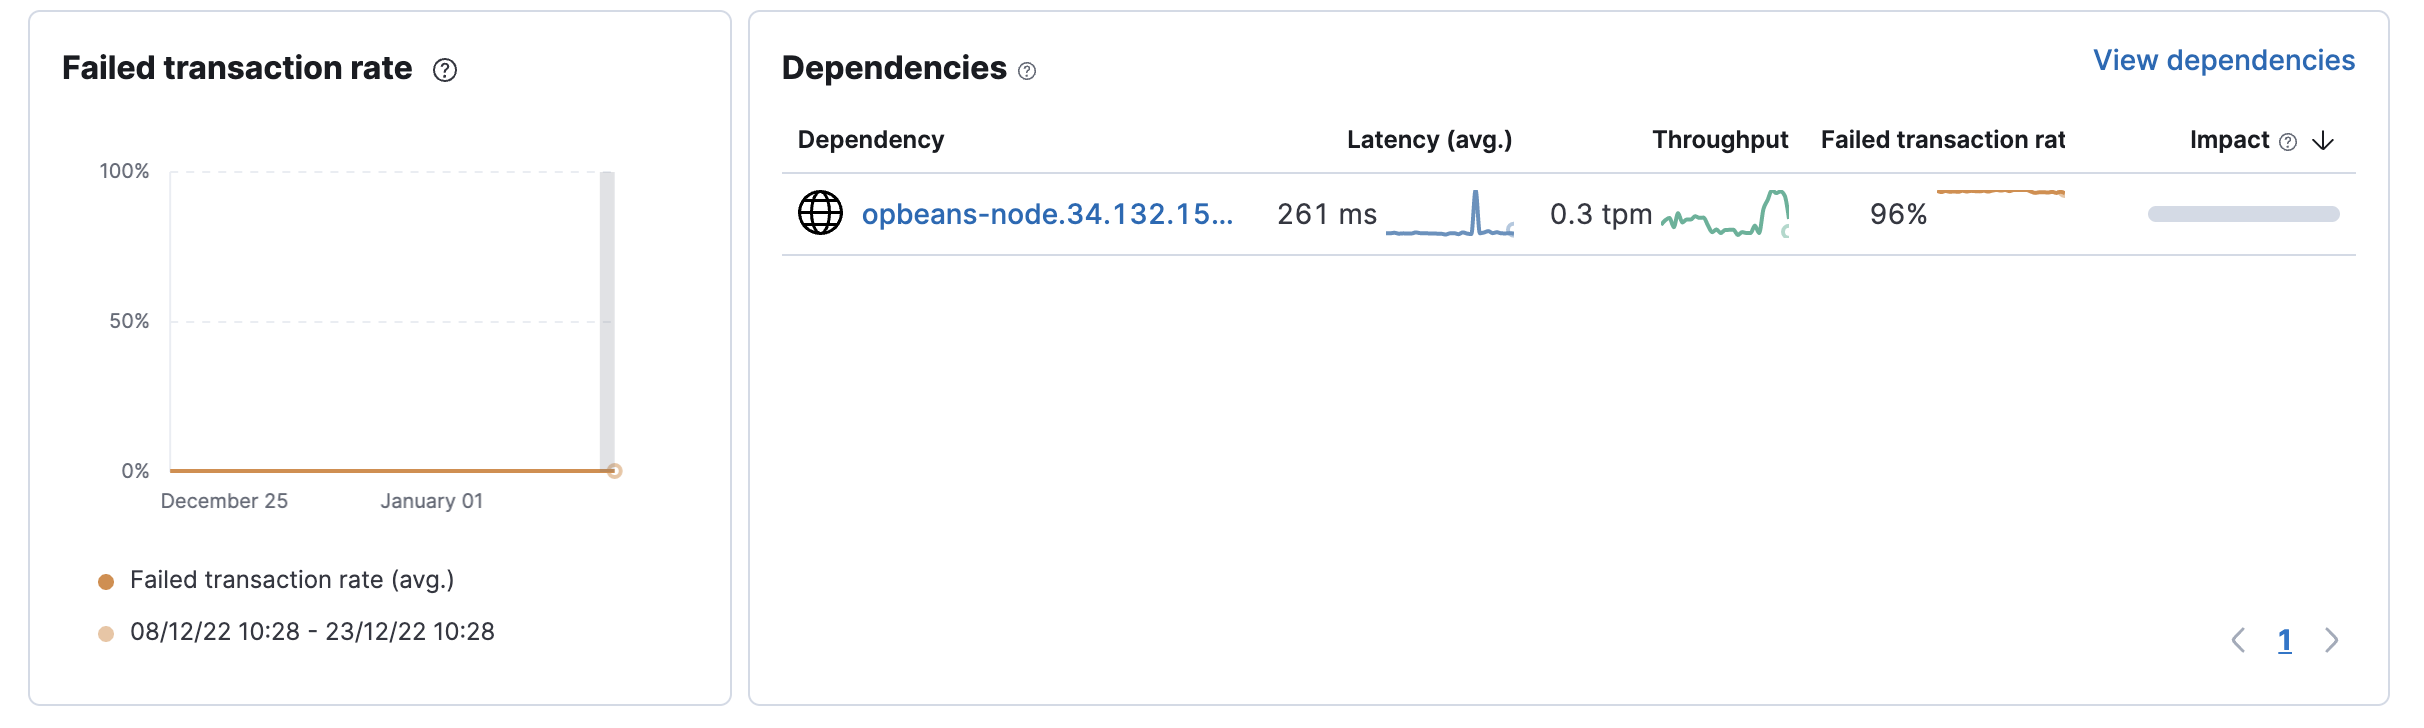Screen dimensions: 2424x728
Task: Toggle the Failed transaction rate (avg.) legend item
Action: pyautogui.click(x=289, y=580)
